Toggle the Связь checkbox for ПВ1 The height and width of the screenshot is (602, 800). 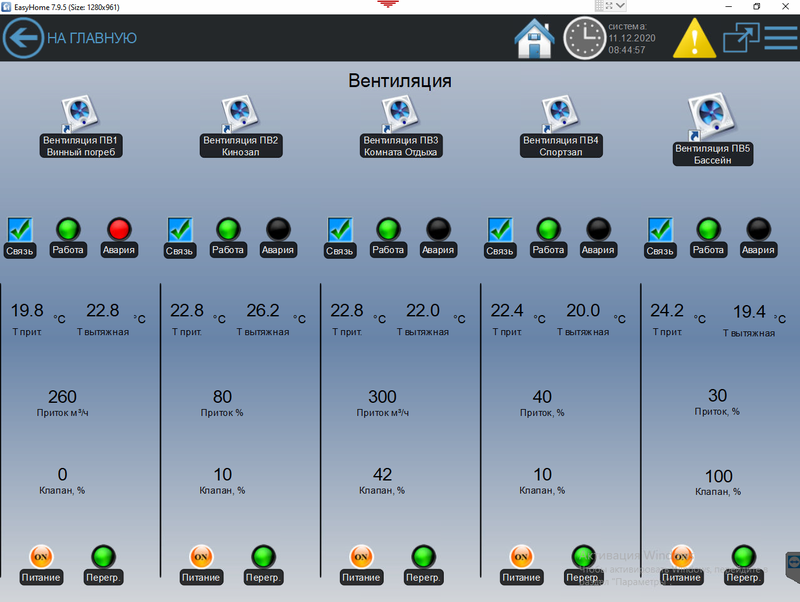click(x=21, y=229)
